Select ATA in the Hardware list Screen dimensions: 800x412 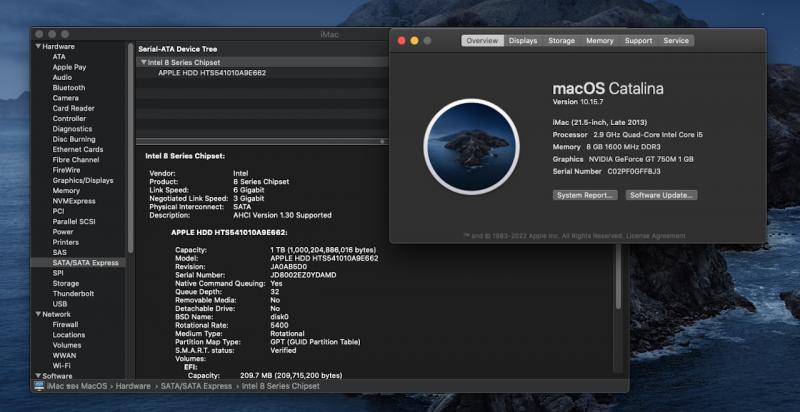coord(59,57)
